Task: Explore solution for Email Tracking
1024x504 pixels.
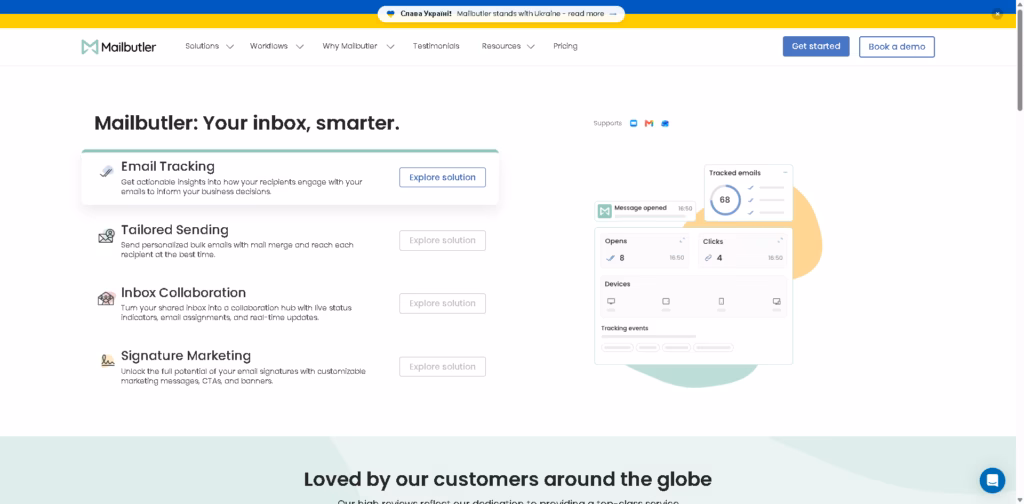Action: [x=442, y=178]
